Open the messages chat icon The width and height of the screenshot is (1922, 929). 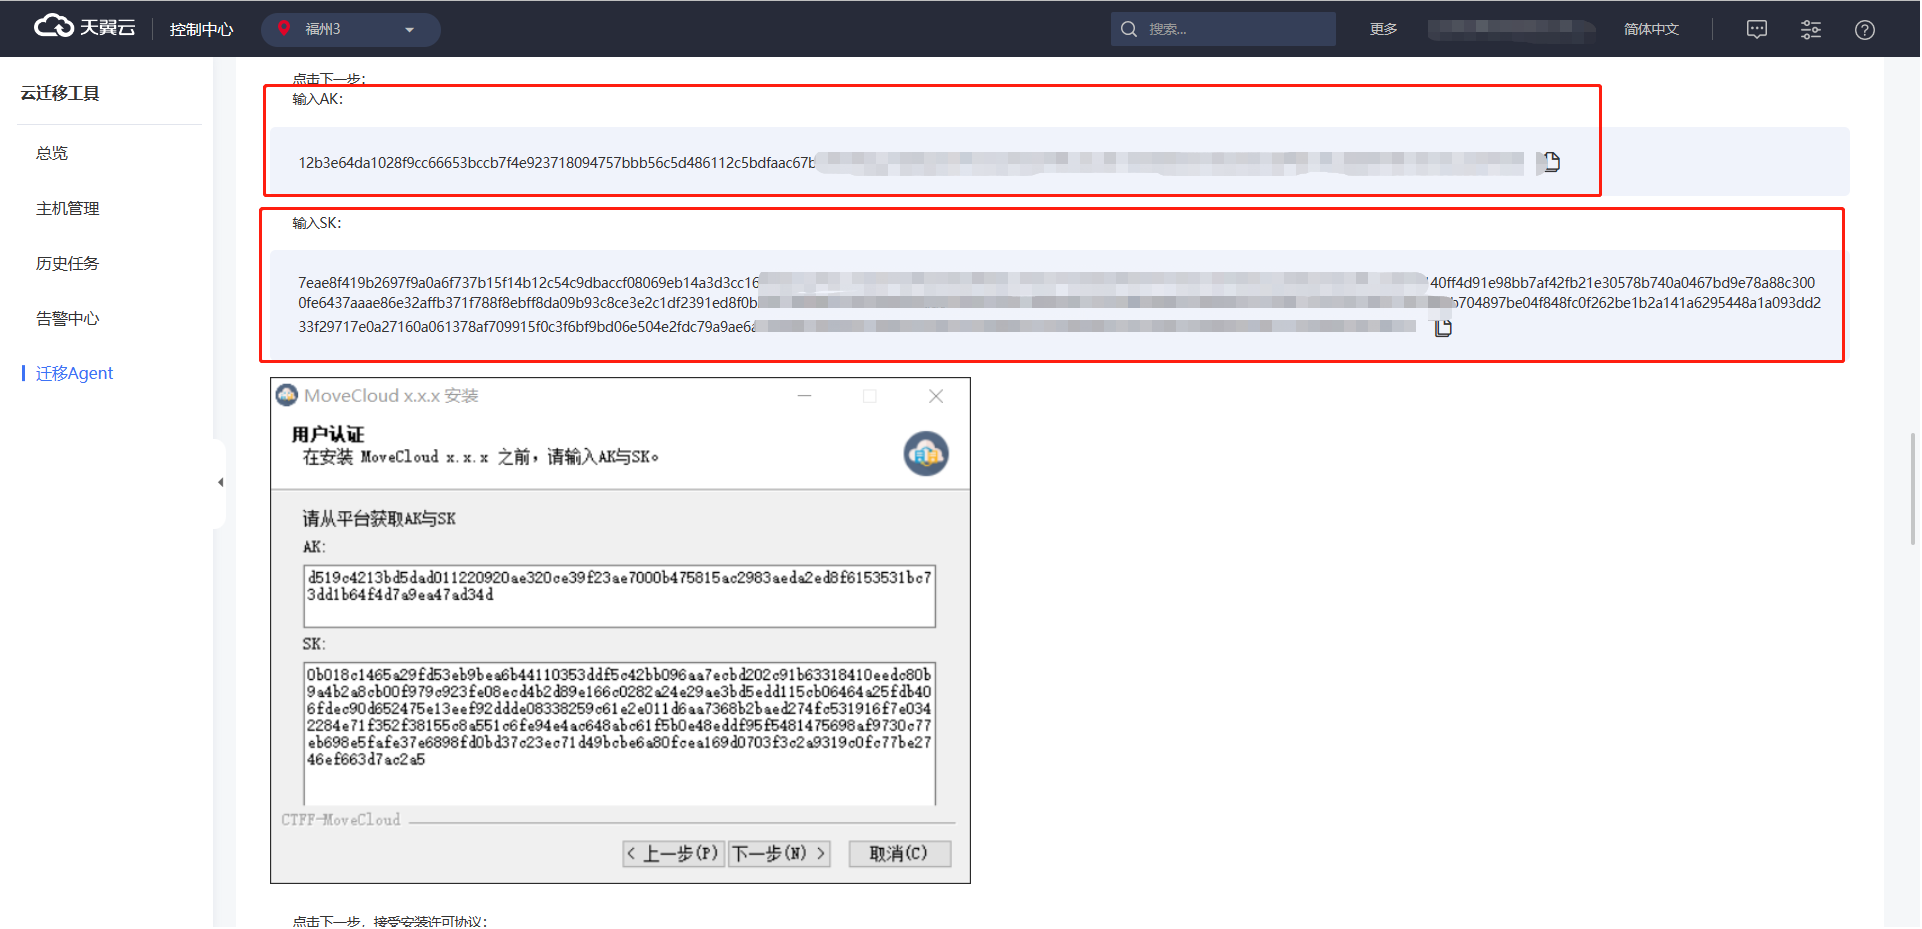(x=1757, y=29)
